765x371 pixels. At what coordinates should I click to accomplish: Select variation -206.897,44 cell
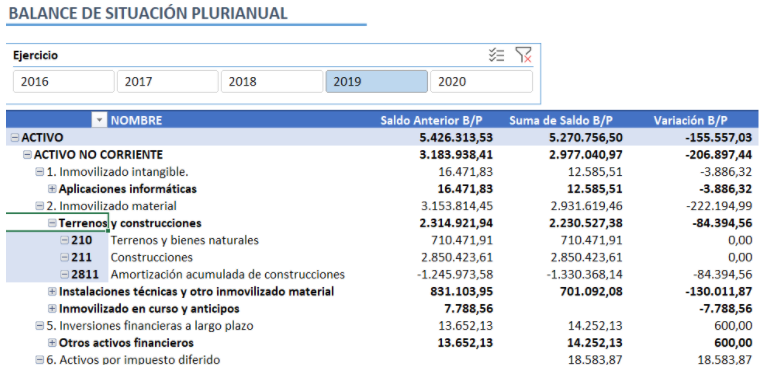point(718,155)
